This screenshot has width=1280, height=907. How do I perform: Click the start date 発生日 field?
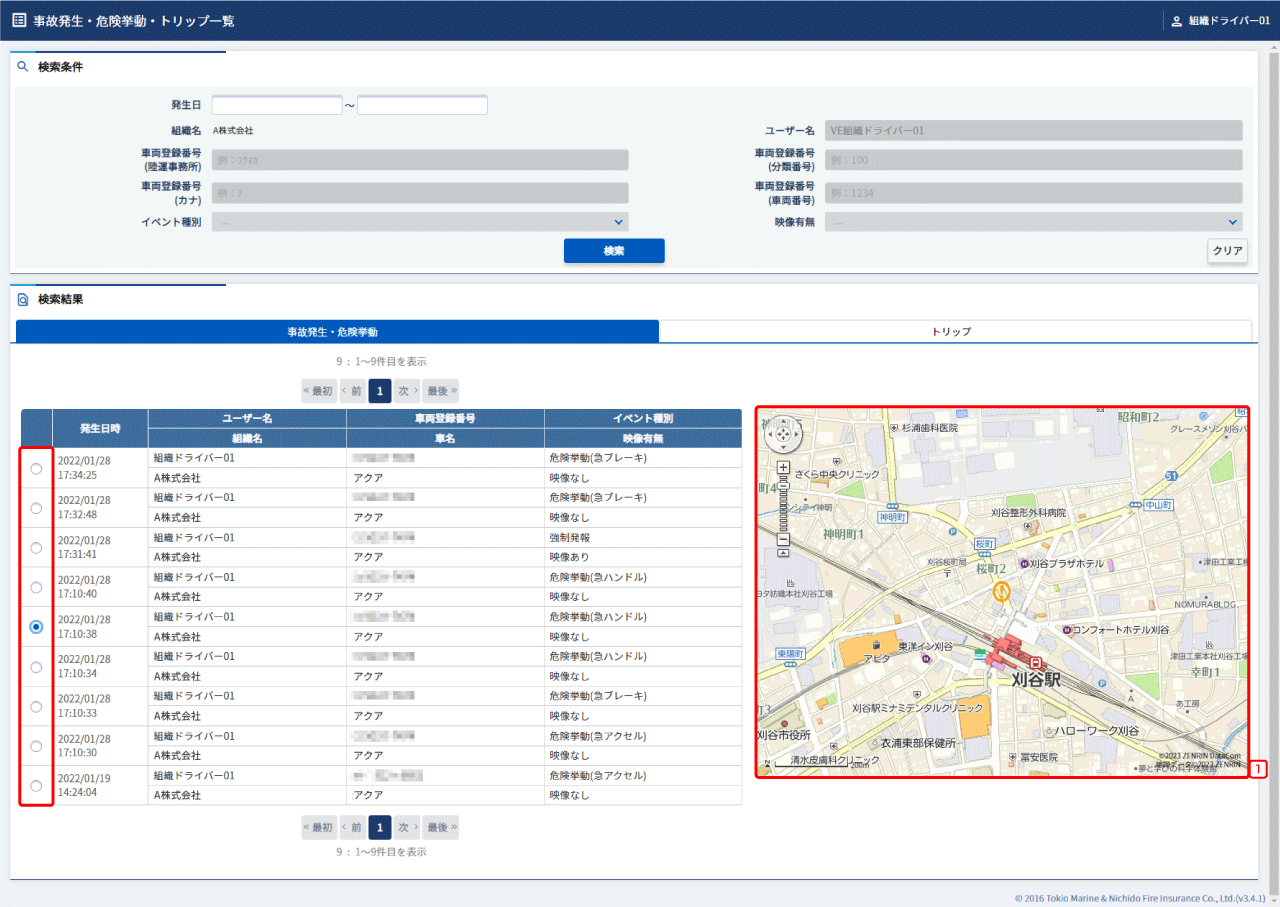pyautogui.click(x=277, y=106)
